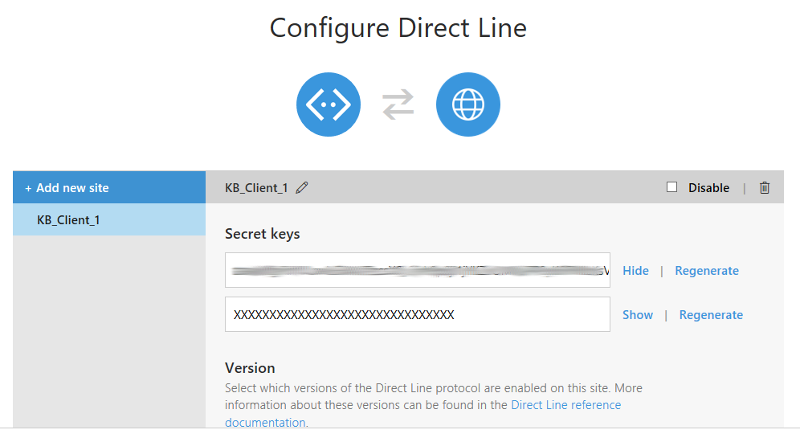
Task: Open Direct Line reference documentation link
Action: click(423, 414)
